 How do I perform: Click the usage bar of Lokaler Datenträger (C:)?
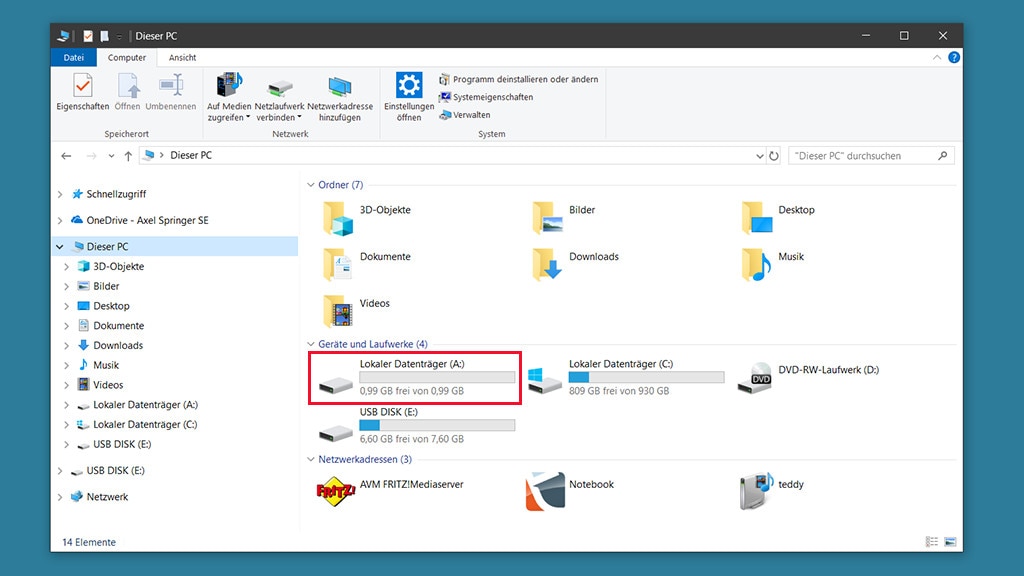click(x=645, y=377)
